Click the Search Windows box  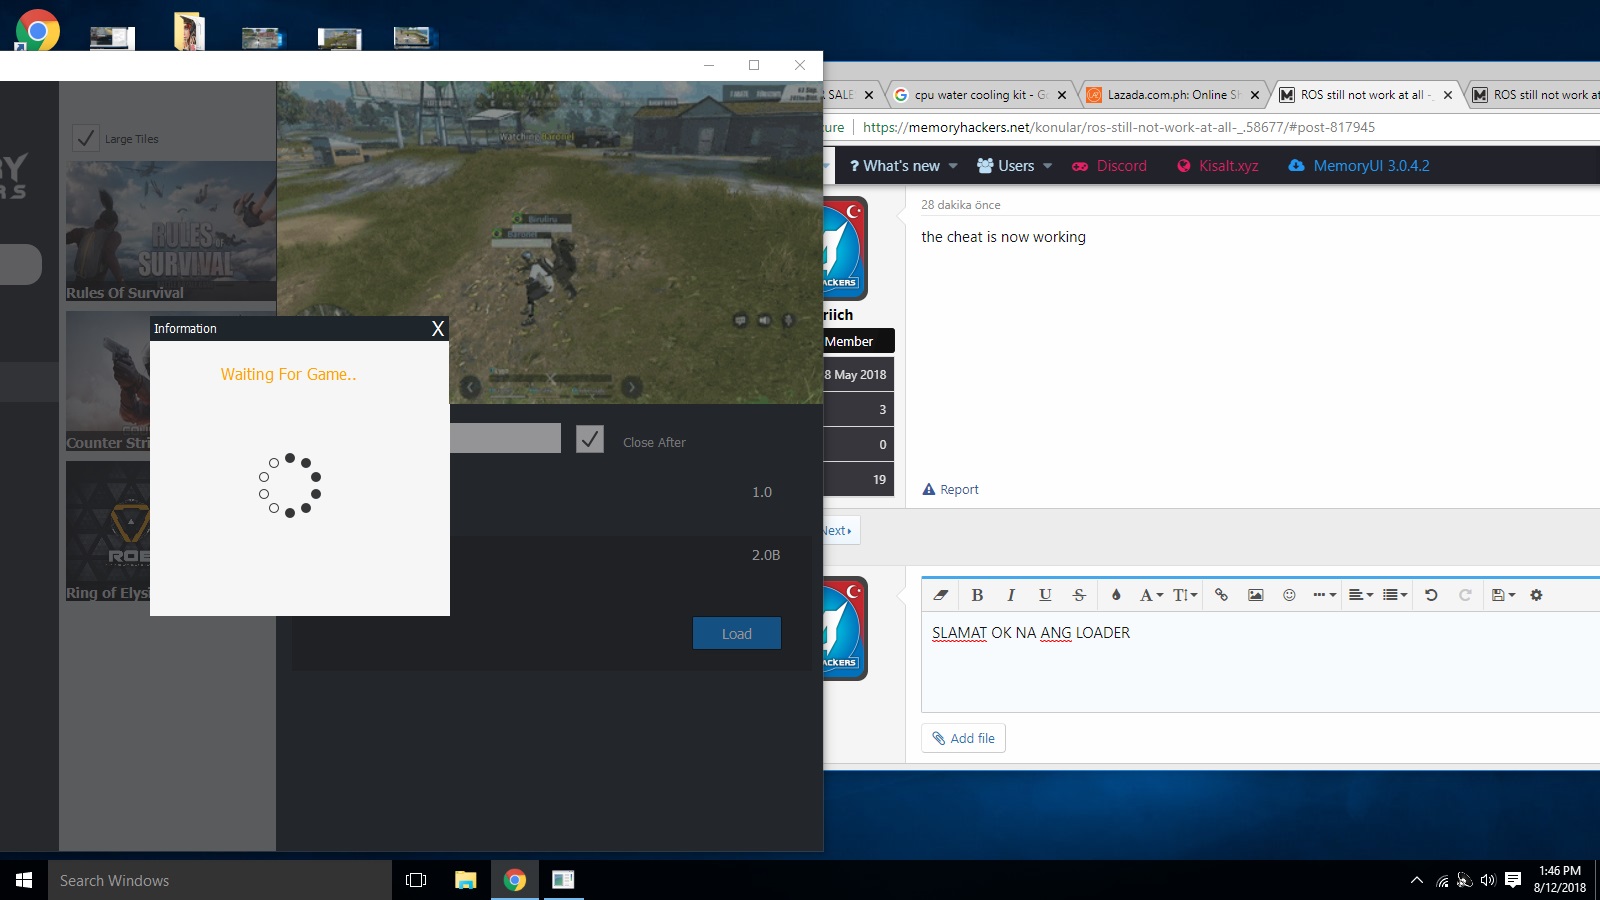click(220, 880)
